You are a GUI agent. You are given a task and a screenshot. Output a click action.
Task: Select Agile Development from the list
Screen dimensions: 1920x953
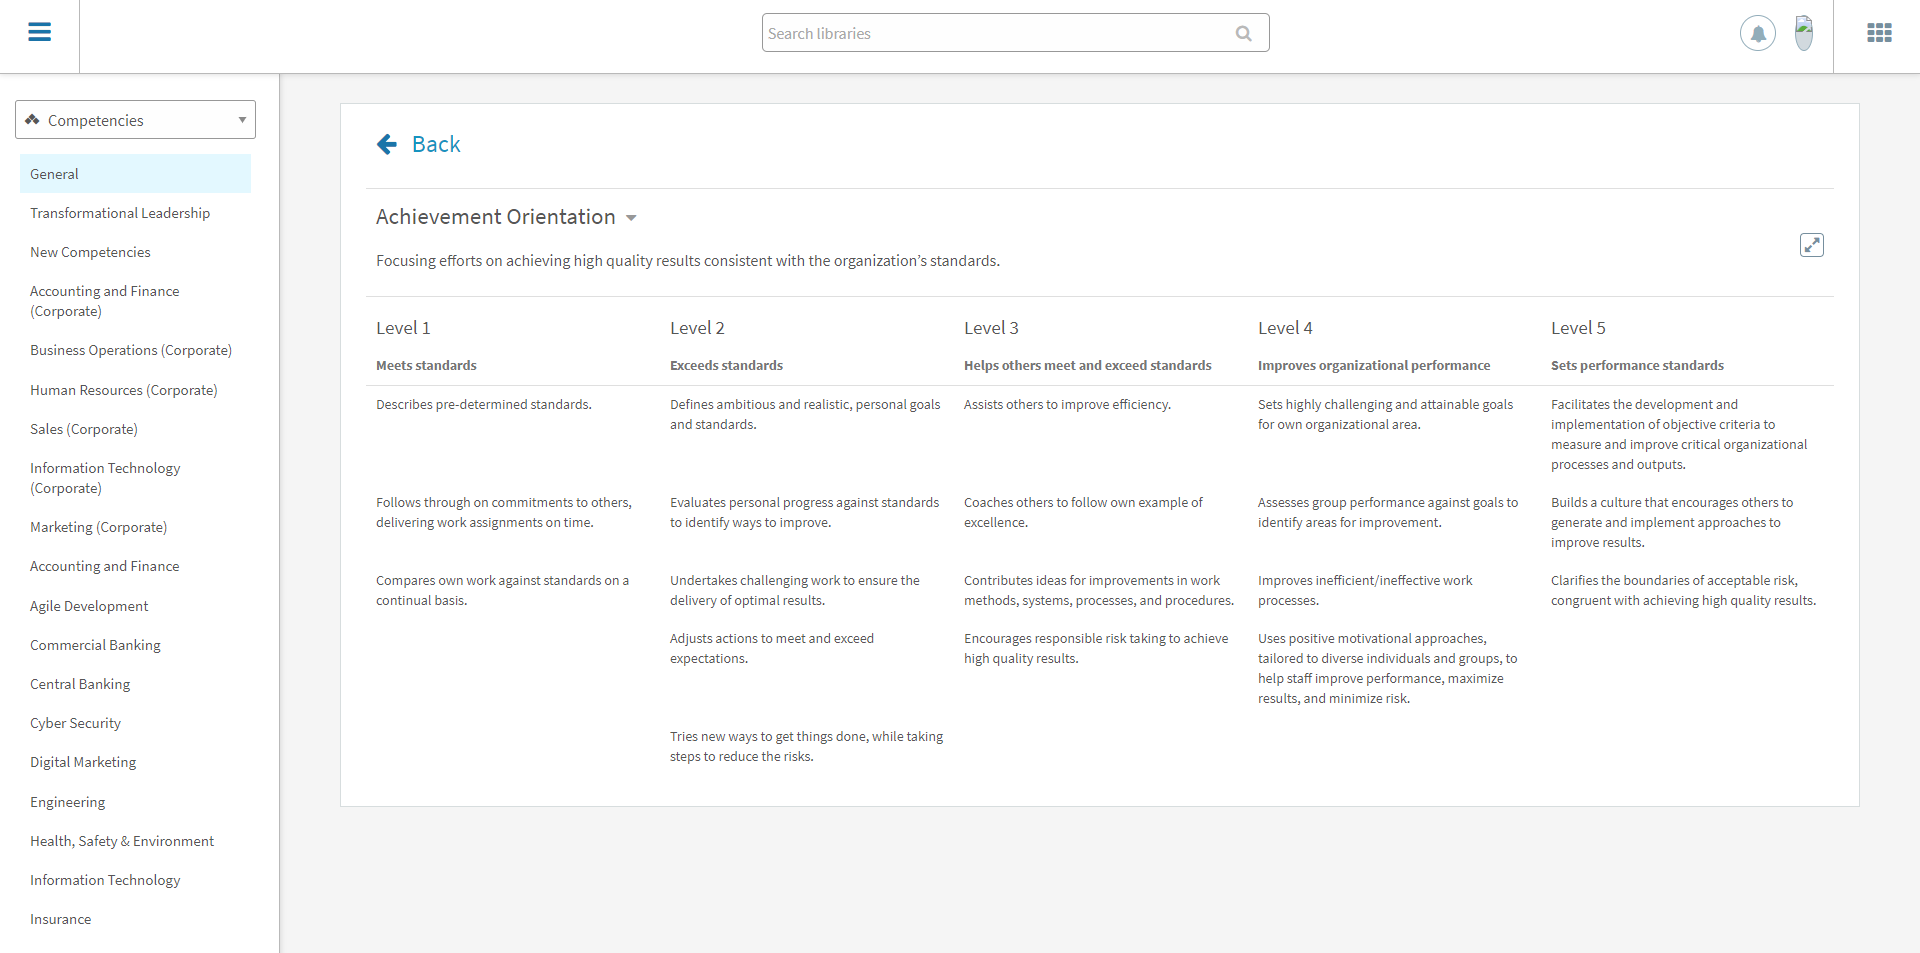89,606
